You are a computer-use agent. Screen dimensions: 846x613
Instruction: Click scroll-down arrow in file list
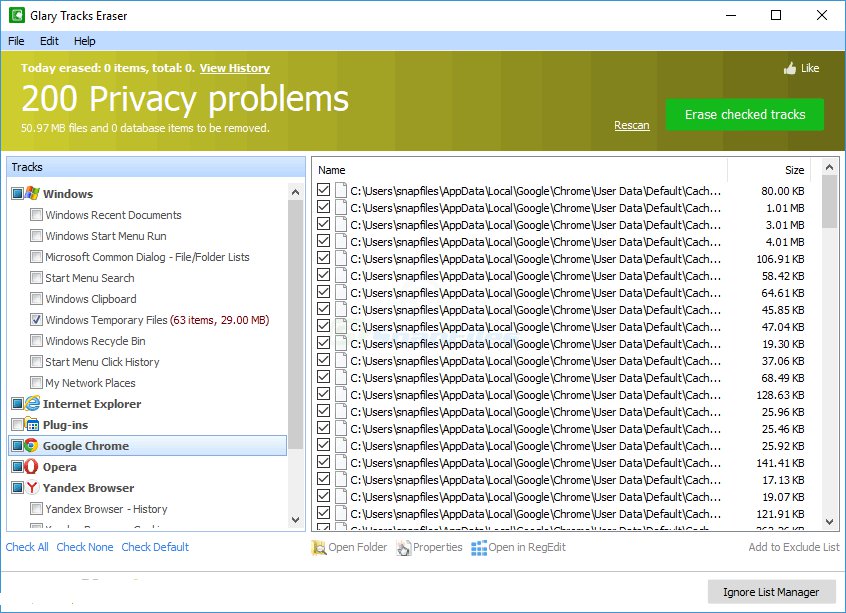click(x=830, y=522)
